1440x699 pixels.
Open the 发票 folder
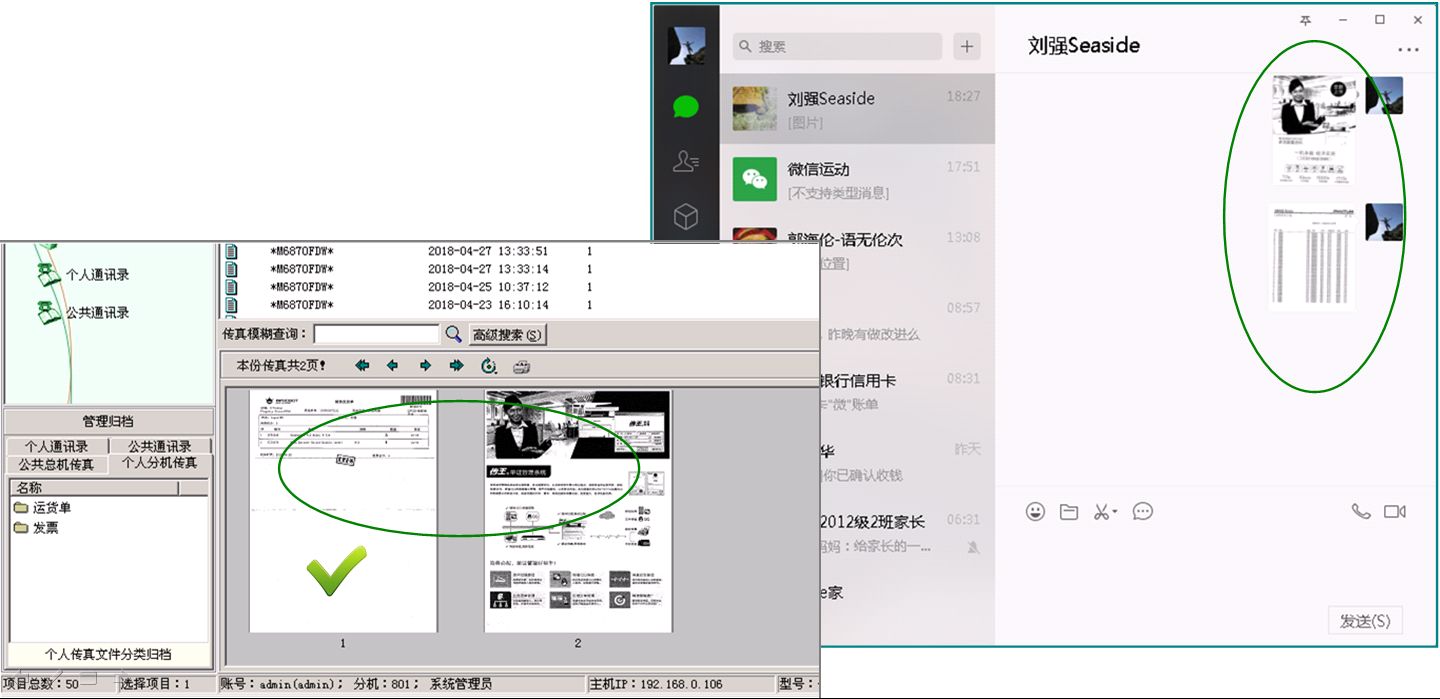[36, 527]
